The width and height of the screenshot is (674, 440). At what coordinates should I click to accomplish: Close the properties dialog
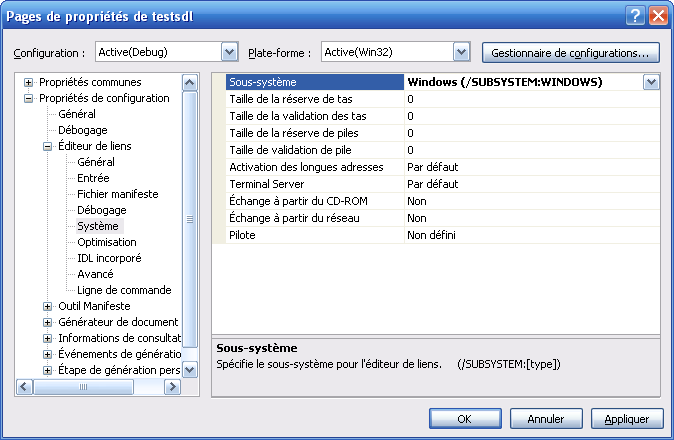click(x=658, y=16)
